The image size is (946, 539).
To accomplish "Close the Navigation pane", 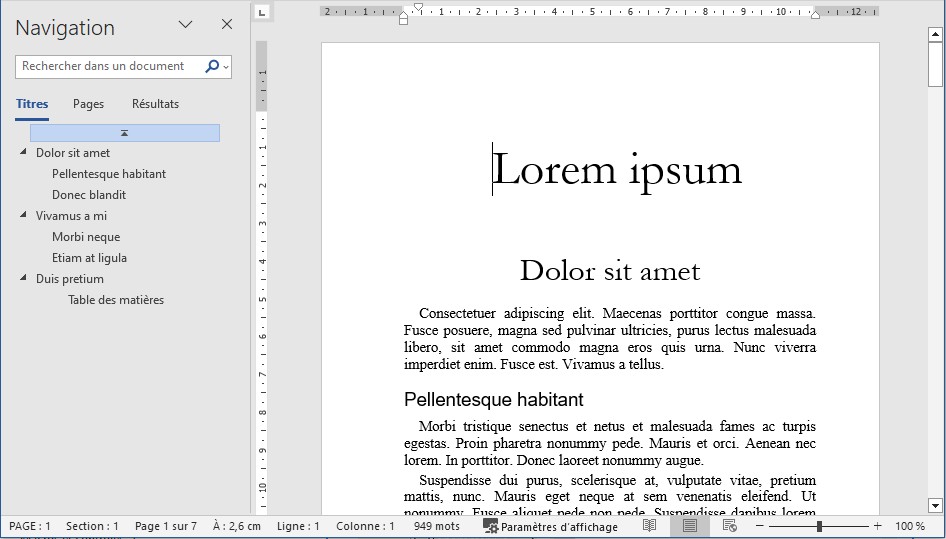I will click(x=227, y=25).
